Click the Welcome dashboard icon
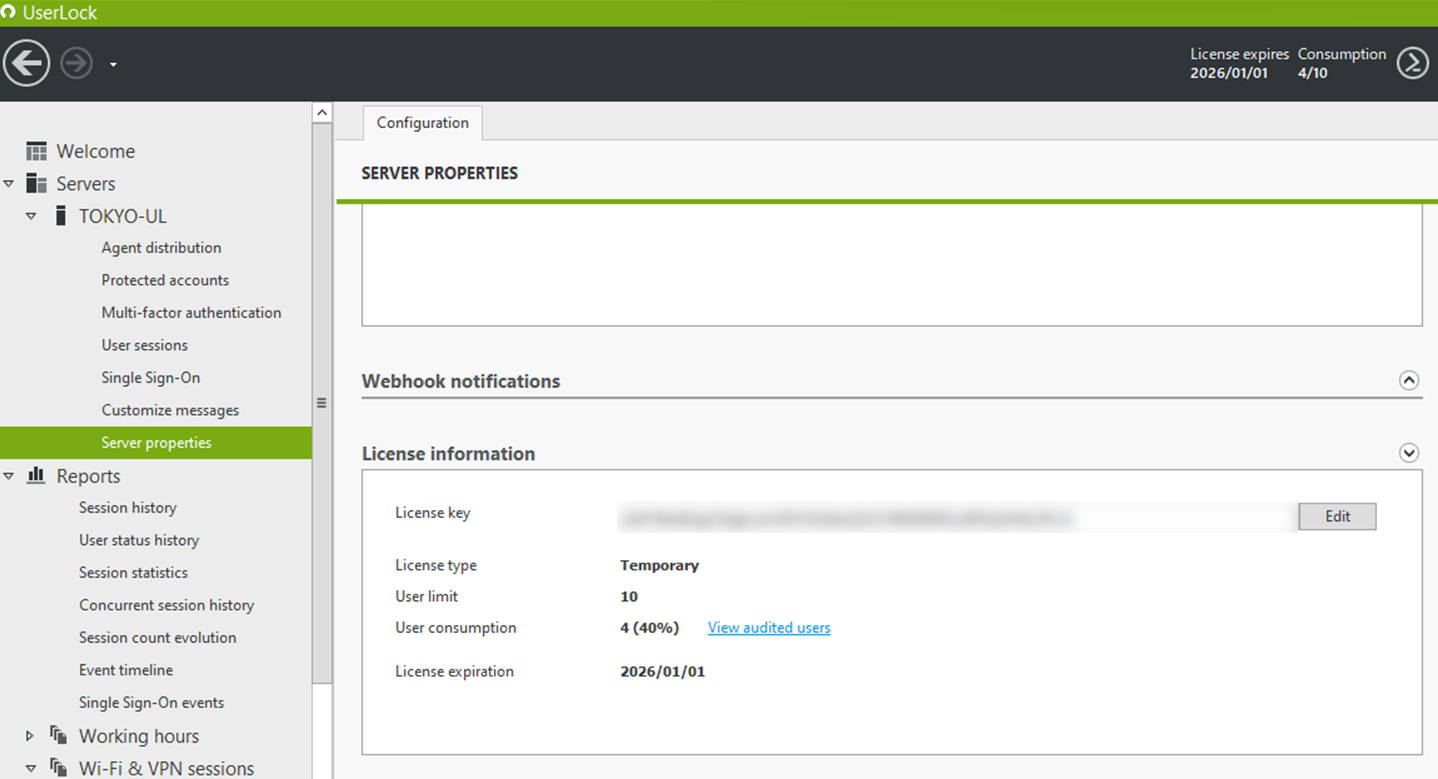1438x779 pixels. [37, 151]
